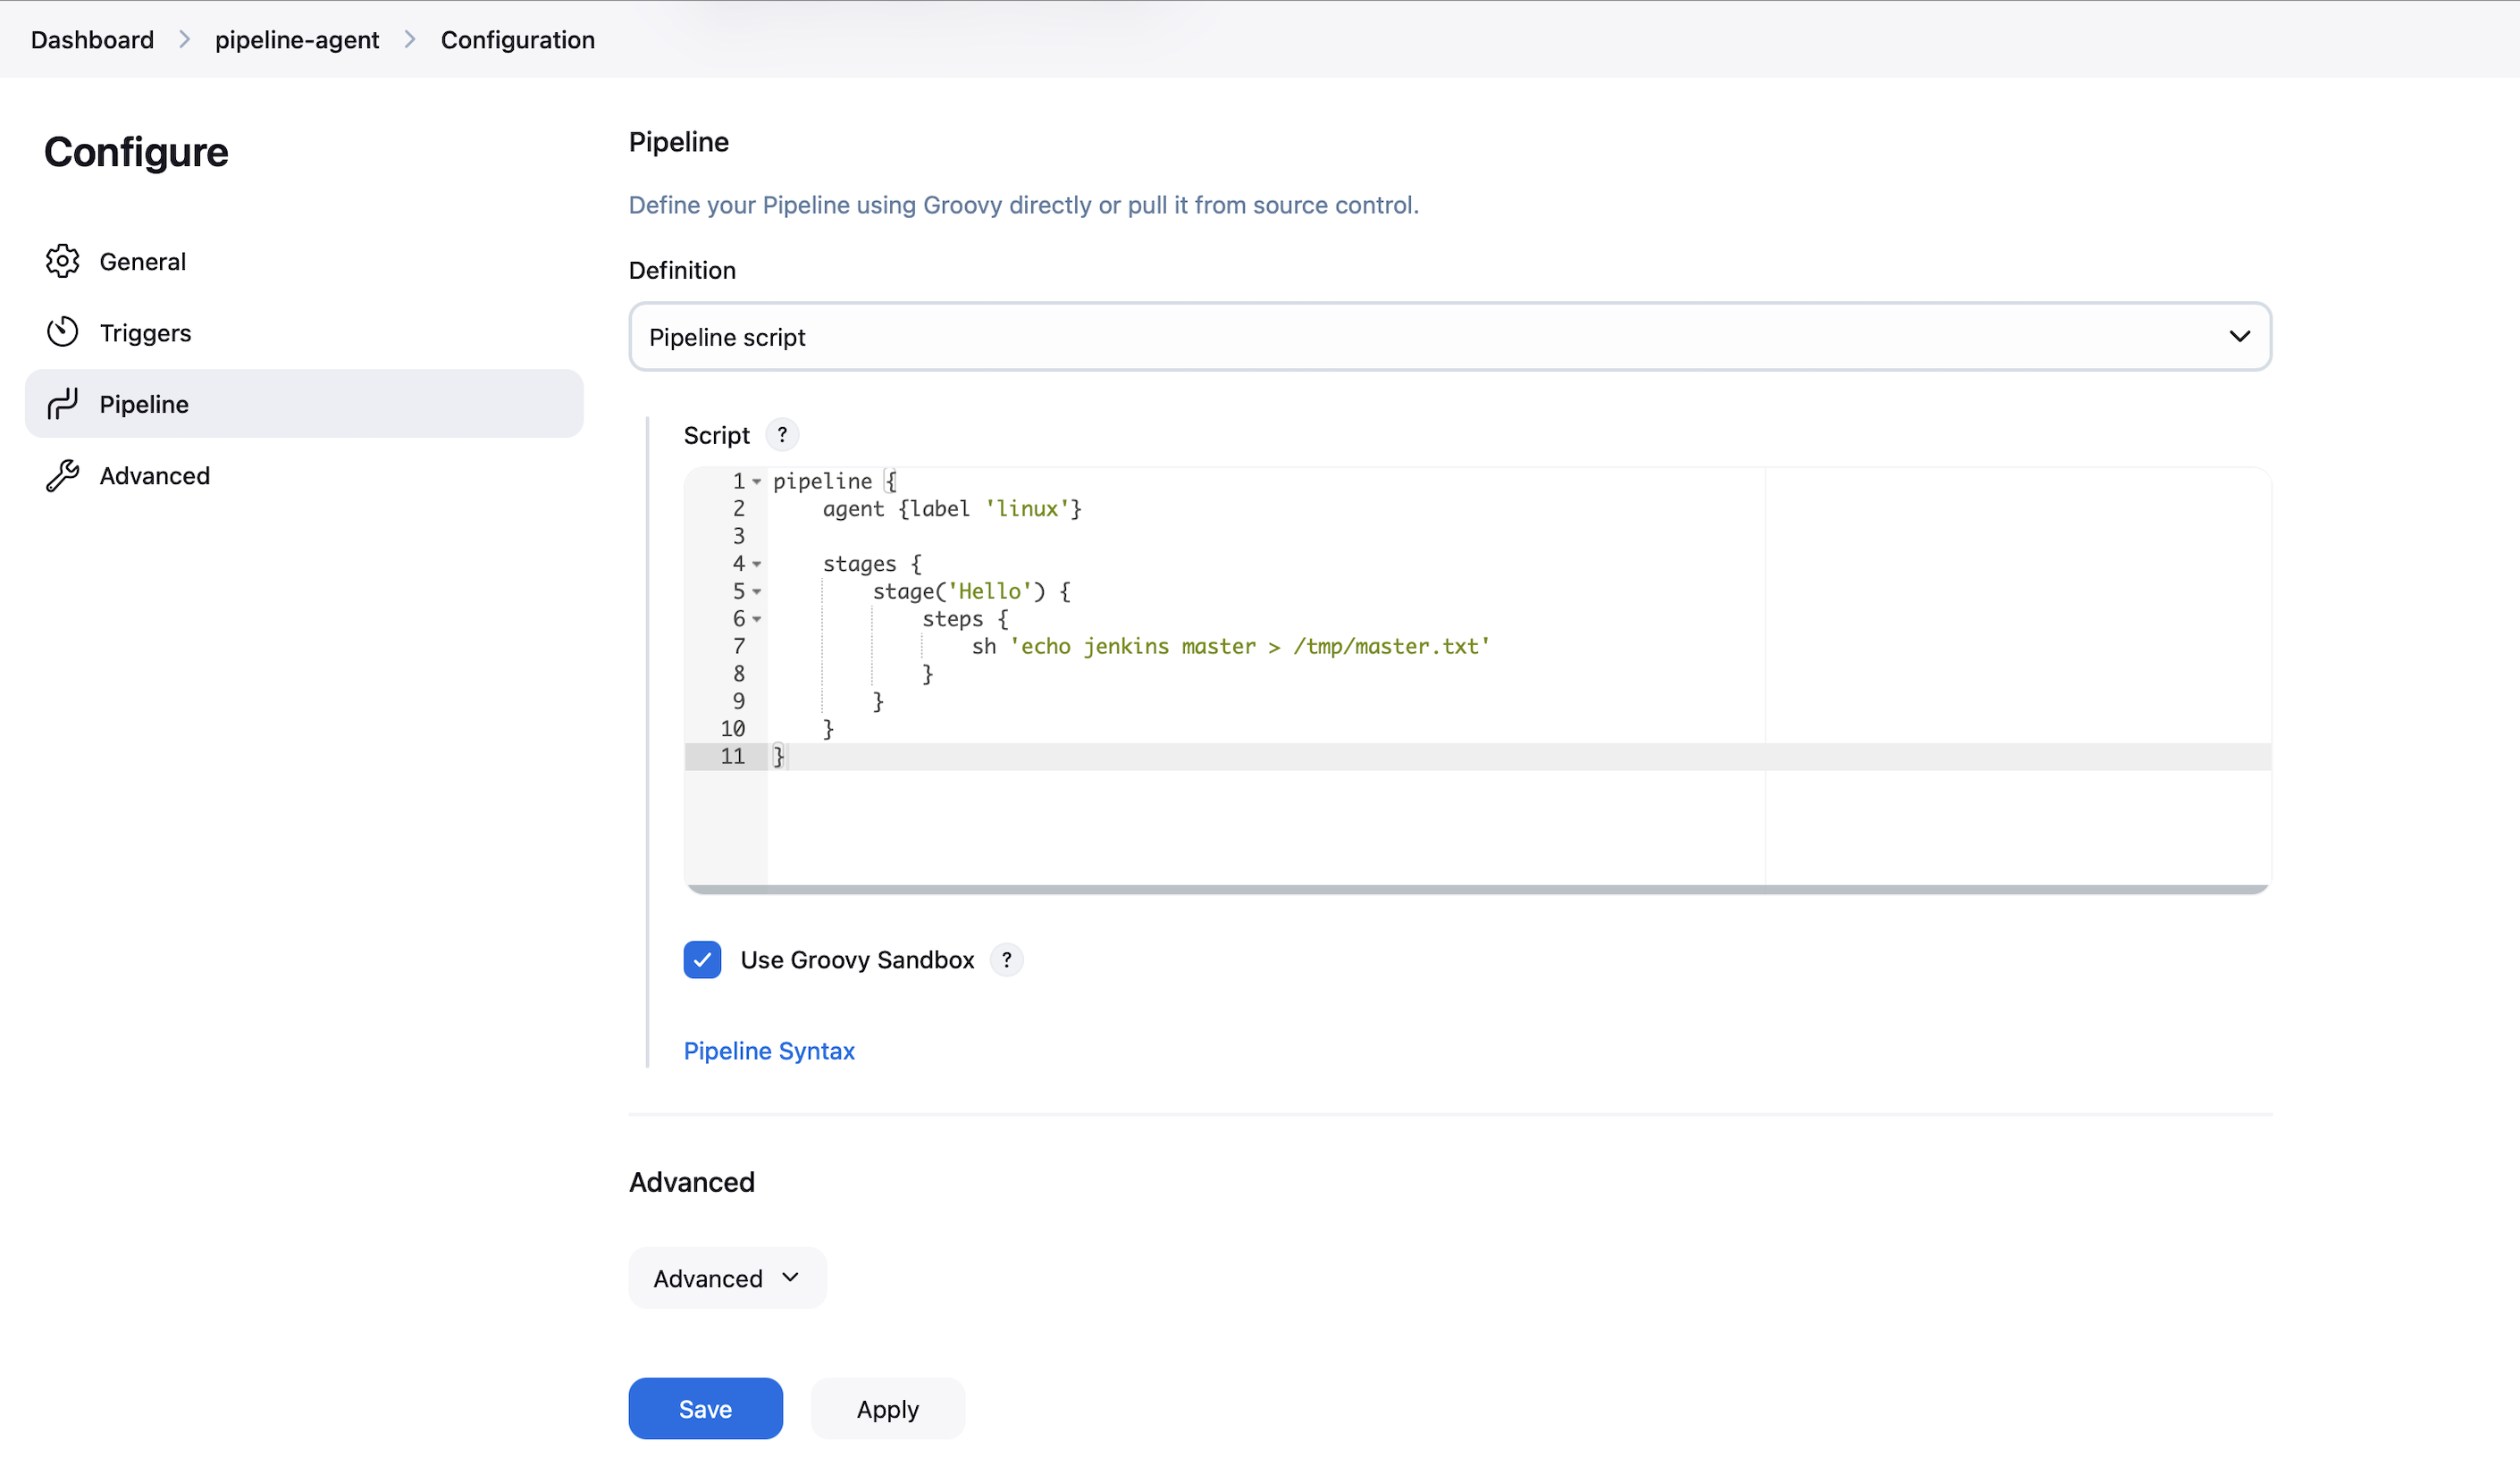
Task: Open the Script help question mark
Action: [x=782, y=435]
